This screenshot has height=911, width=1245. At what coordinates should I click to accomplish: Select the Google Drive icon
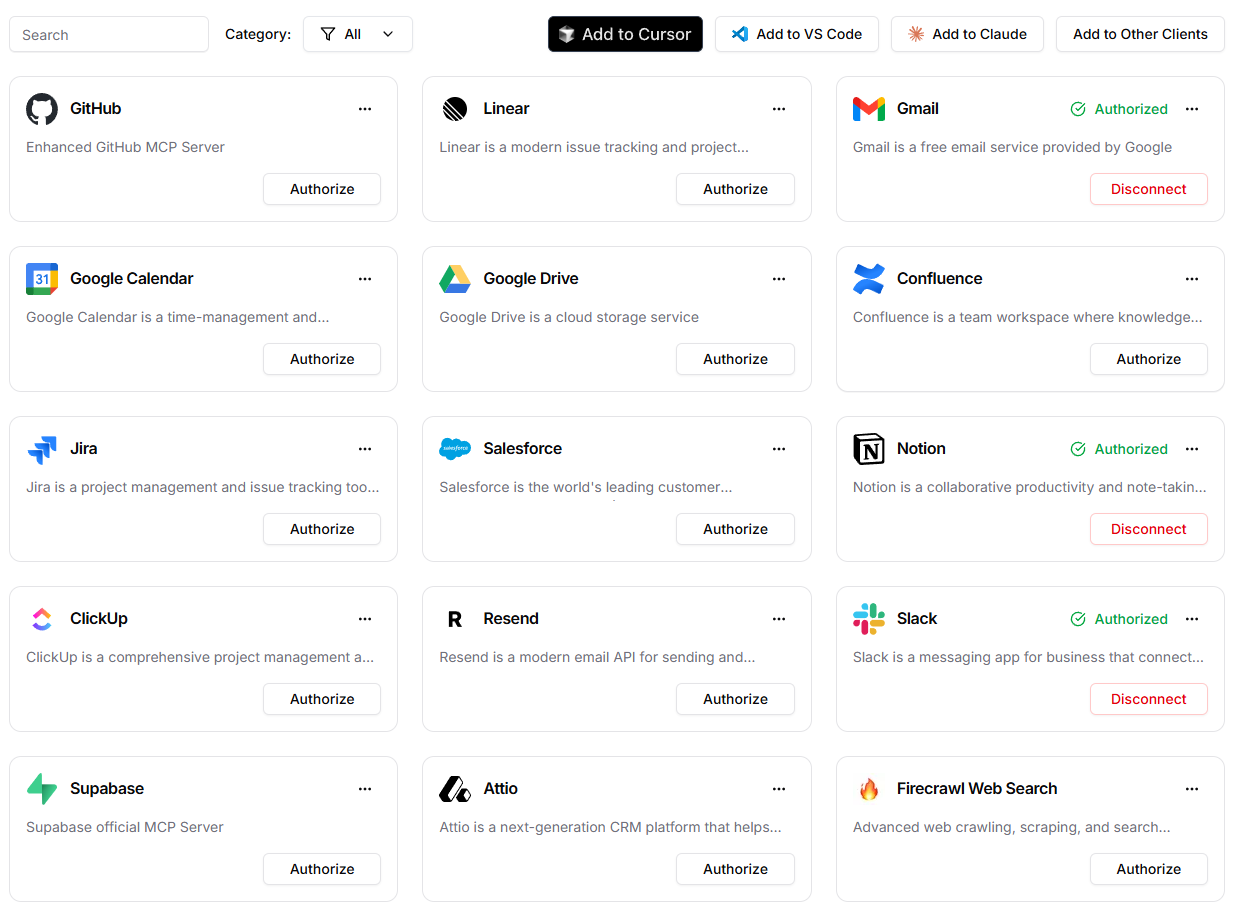[x=455, y=278]
